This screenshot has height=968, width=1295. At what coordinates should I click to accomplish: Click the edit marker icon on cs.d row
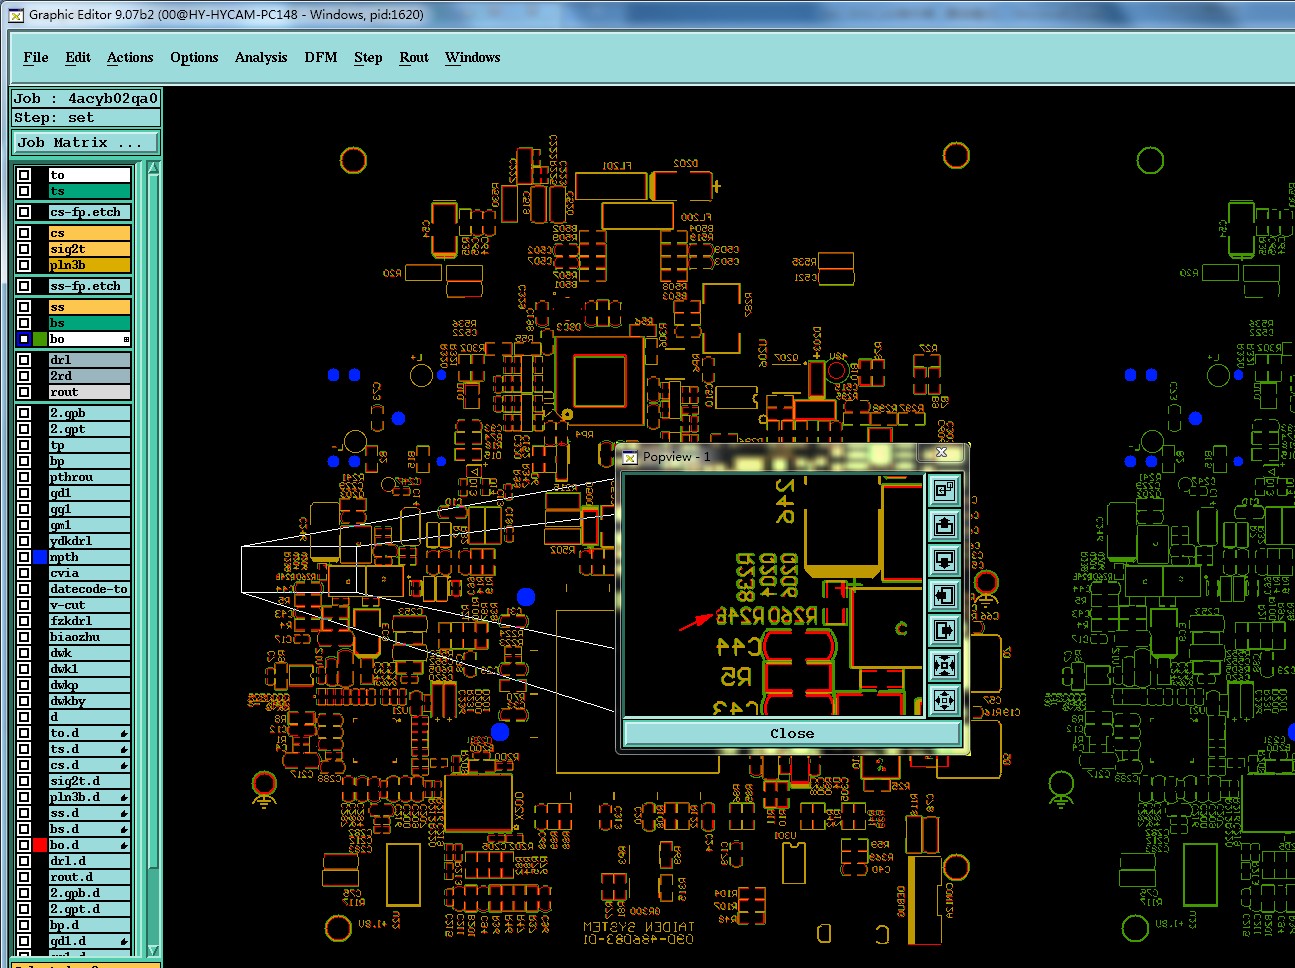124,766
